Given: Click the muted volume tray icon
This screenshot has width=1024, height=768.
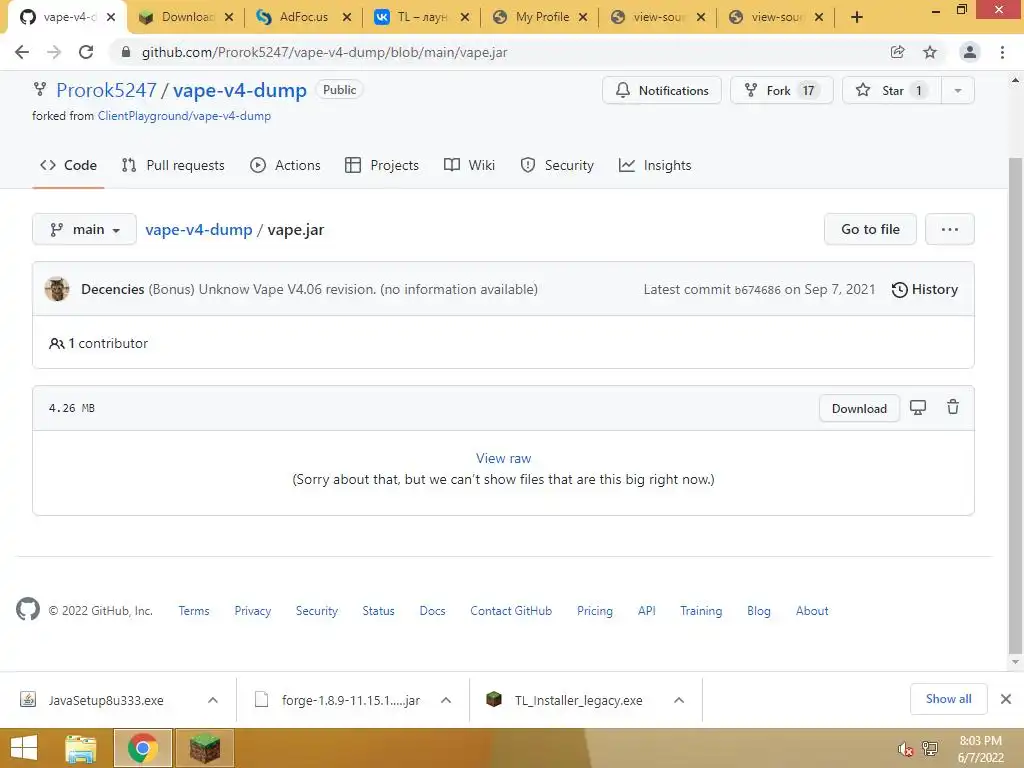Looking at the screenshot, I should [x=904, y=748].
